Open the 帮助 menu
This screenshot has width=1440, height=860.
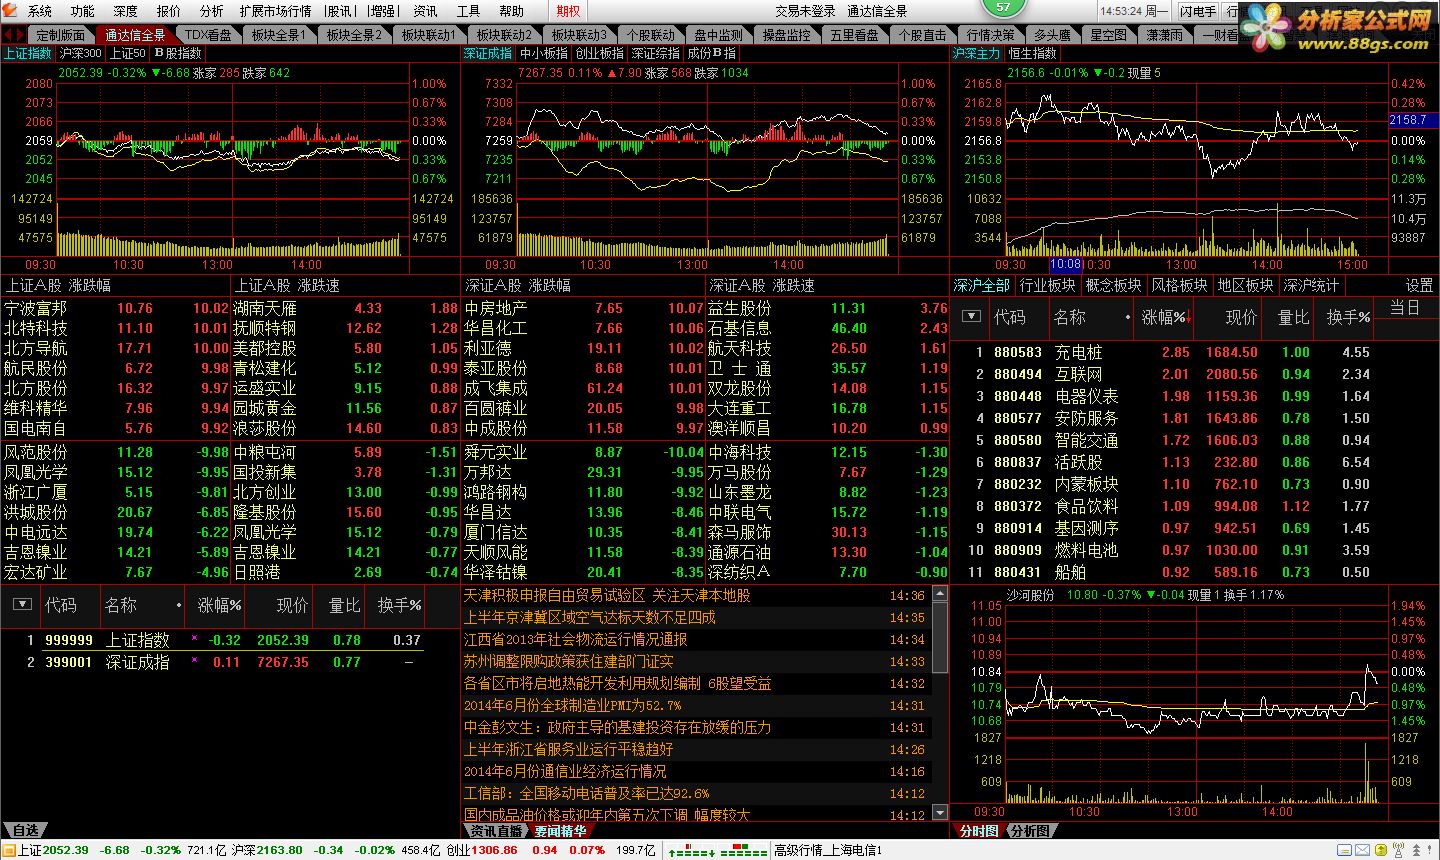[x=511, y=11]
